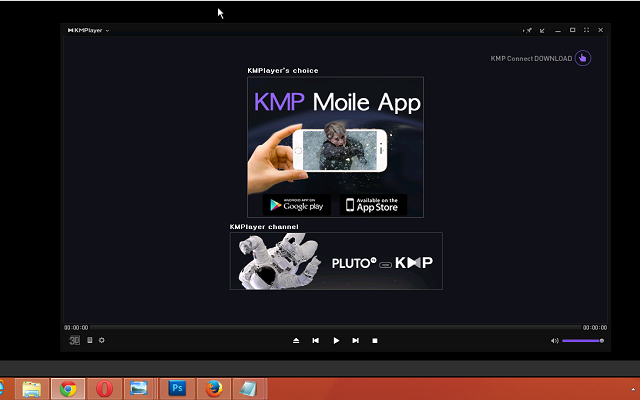Image resolution: width=640 pixels, height=400 pixels.
Task: Open a file with the eject icon
Action: click(x=296, y=341)
